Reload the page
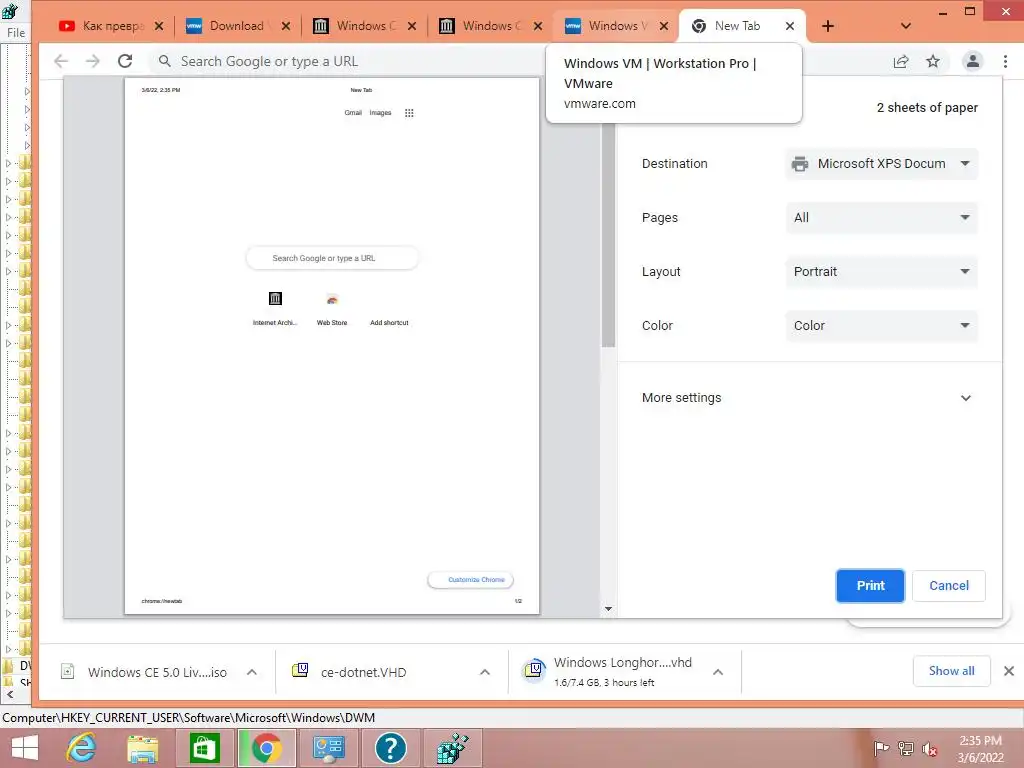The width and height of the screenshot is (1024, 768). [125, 61]
